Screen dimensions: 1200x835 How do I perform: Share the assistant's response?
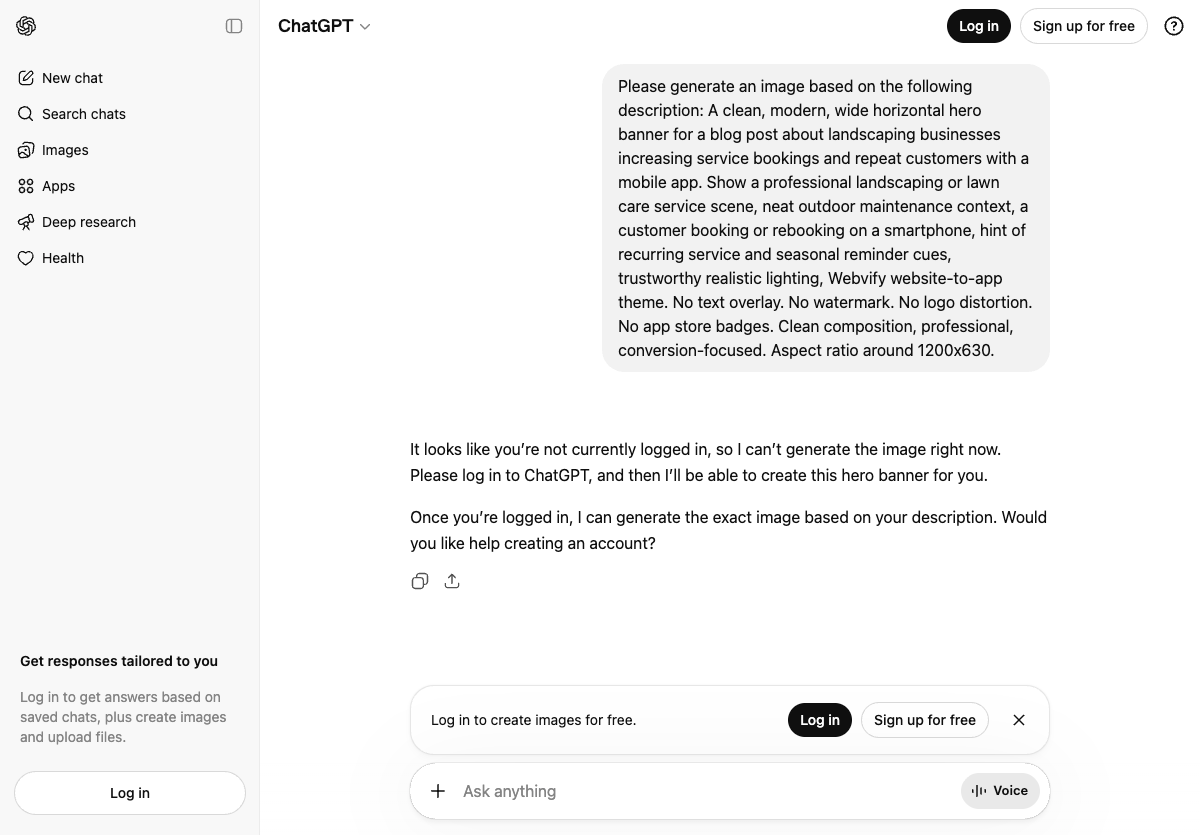[452, 581]
